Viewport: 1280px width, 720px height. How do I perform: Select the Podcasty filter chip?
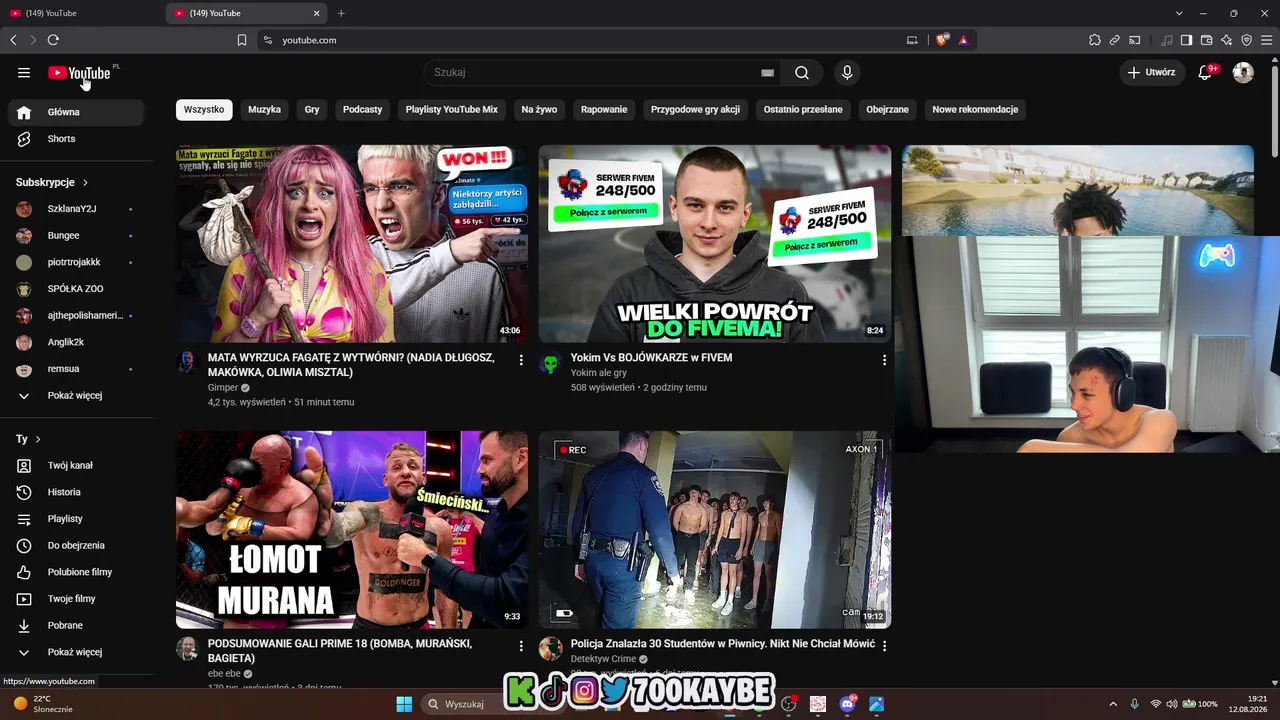pyautogui.click(x=362, y=109)
